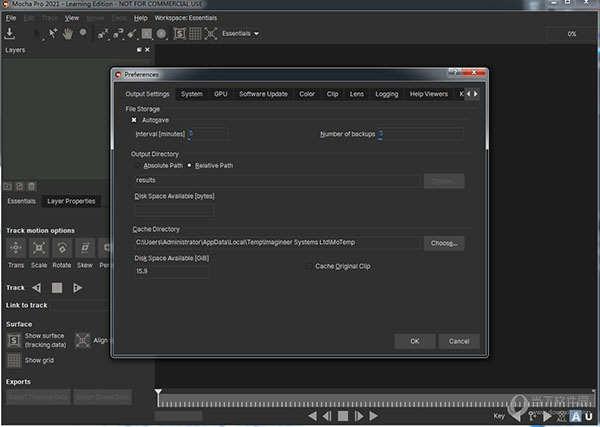Switch to Layer Properties tab

coord(71,201)
